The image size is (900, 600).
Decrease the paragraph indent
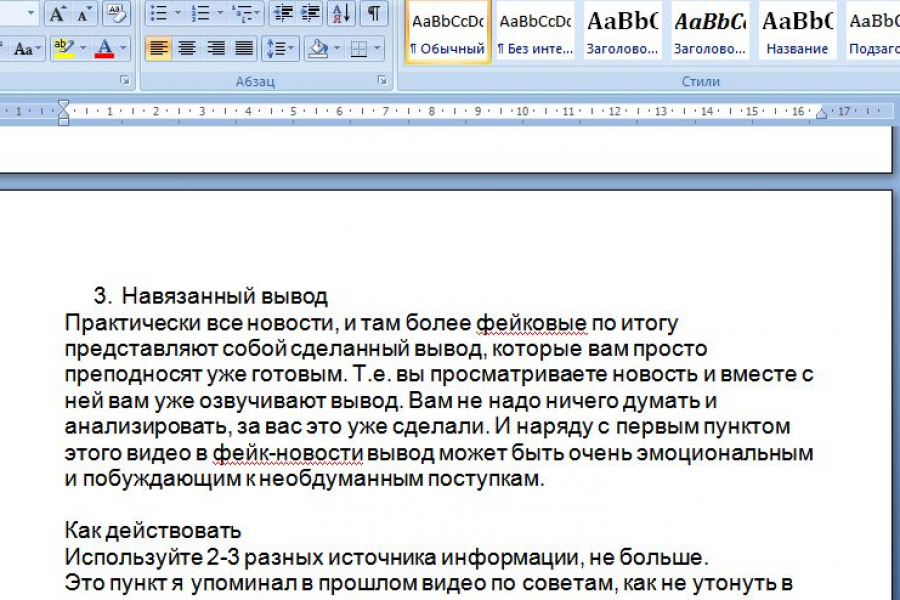click(282, 14)
